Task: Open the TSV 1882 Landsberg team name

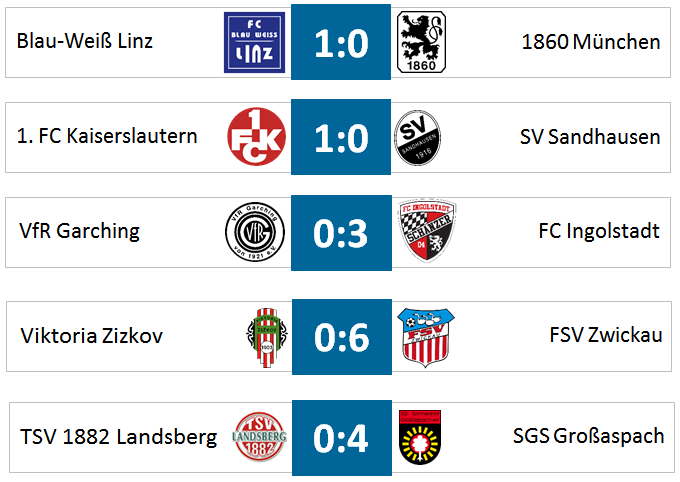Action: click(x=118, y=437)
